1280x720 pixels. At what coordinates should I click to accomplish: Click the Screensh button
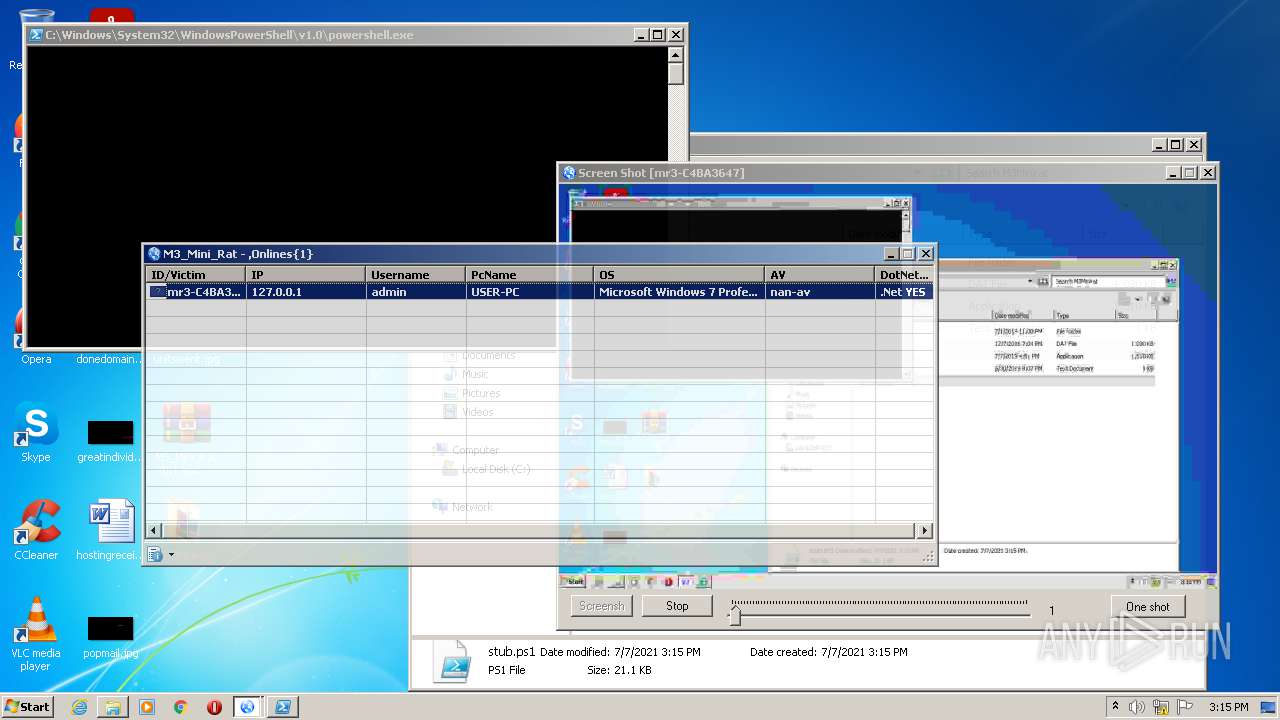pos(602,606)
